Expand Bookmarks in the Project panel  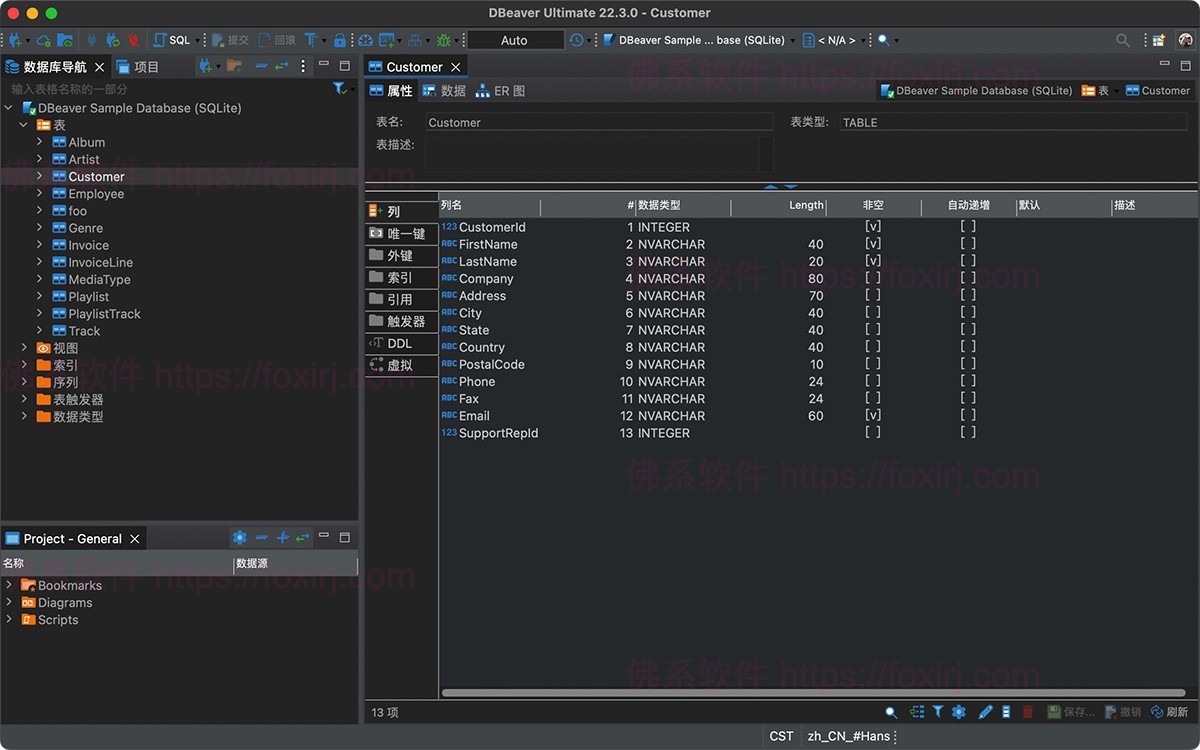(x=11, y=585)
